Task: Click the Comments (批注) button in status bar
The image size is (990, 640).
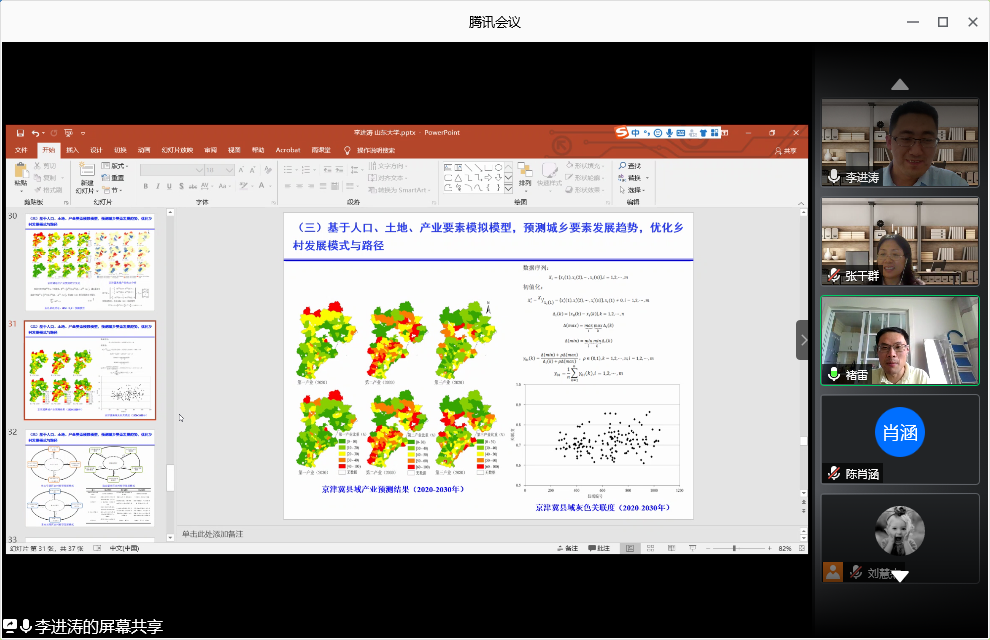Action: point(600,548)
